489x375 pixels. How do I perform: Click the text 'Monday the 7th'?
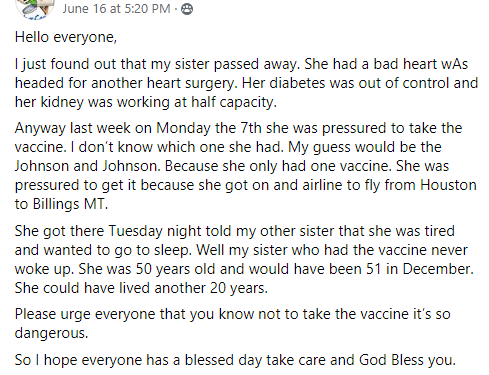point(209,128)
